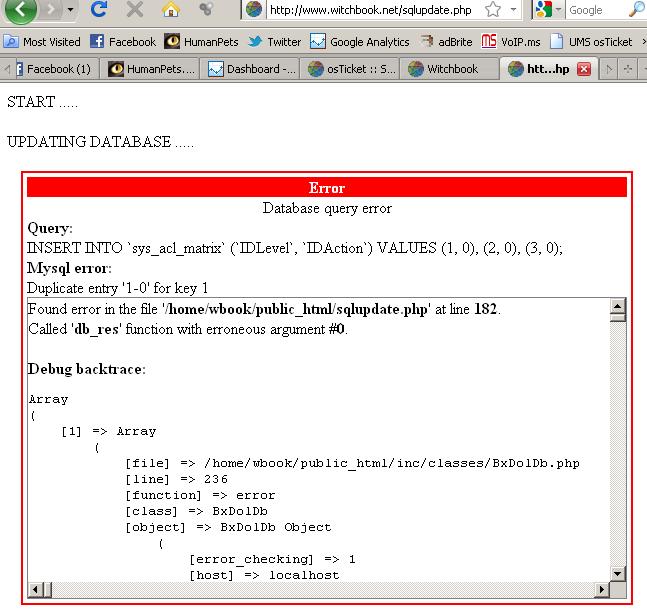Open the UMS osTicket bookmark

[x=591, y=42]
